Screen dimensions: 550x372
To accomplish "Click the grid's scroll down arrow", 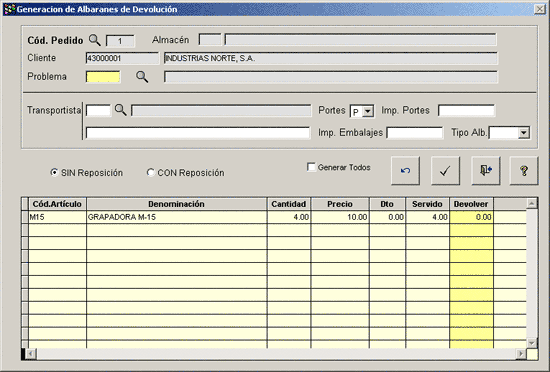I will pyautogui.click(x=532, y=343).
